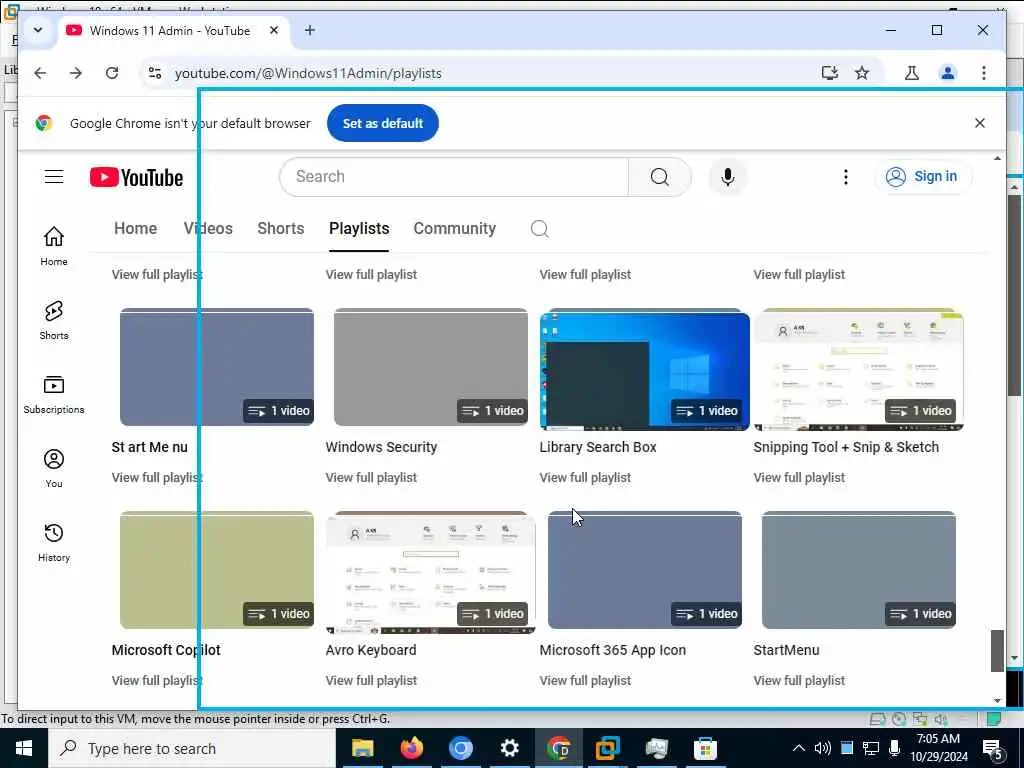The image size is (1024, 768).
Task: Open Chrome Labs flask icon
Action: [x=912, y=72]
